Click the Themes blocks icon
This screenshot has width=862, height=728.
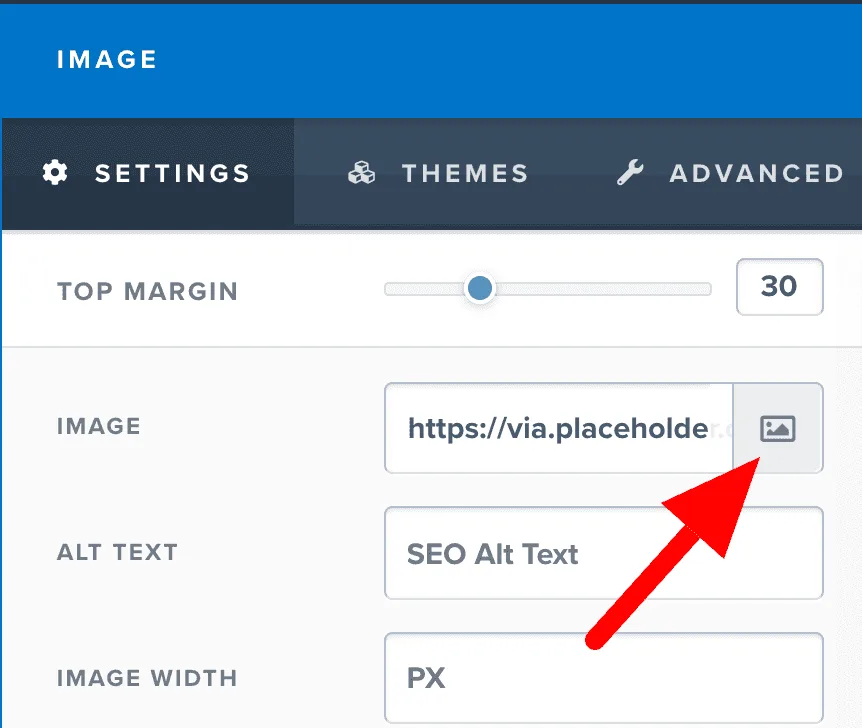(x=362, y=173)
